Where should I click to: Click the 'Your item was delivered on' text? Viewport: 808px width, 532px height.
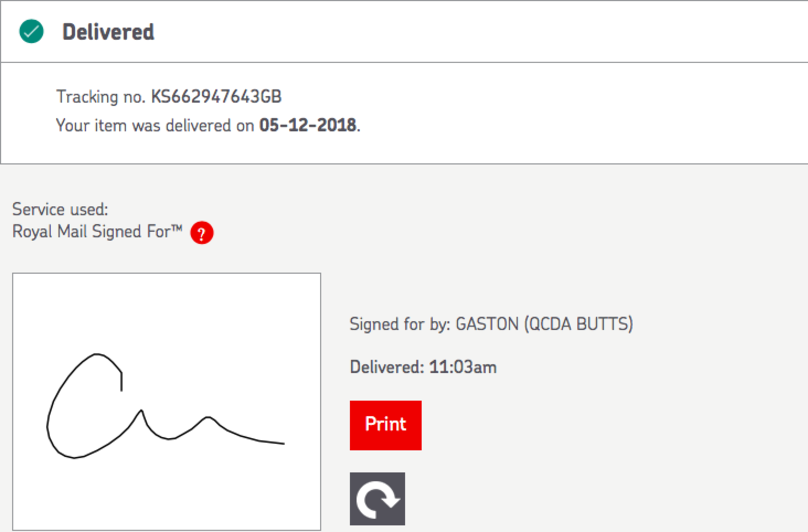(155, 125)
